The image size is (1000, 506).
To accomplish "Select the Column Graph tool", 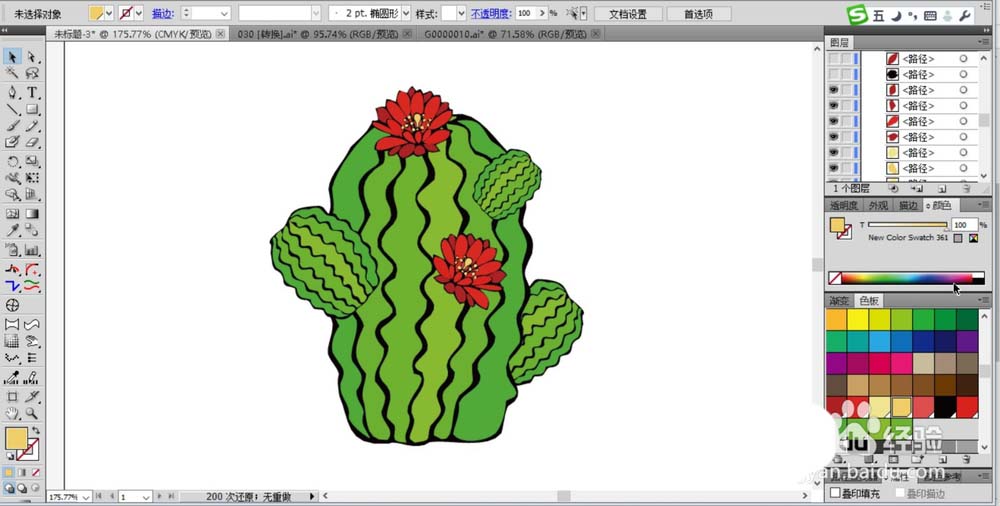I will 32,249.
